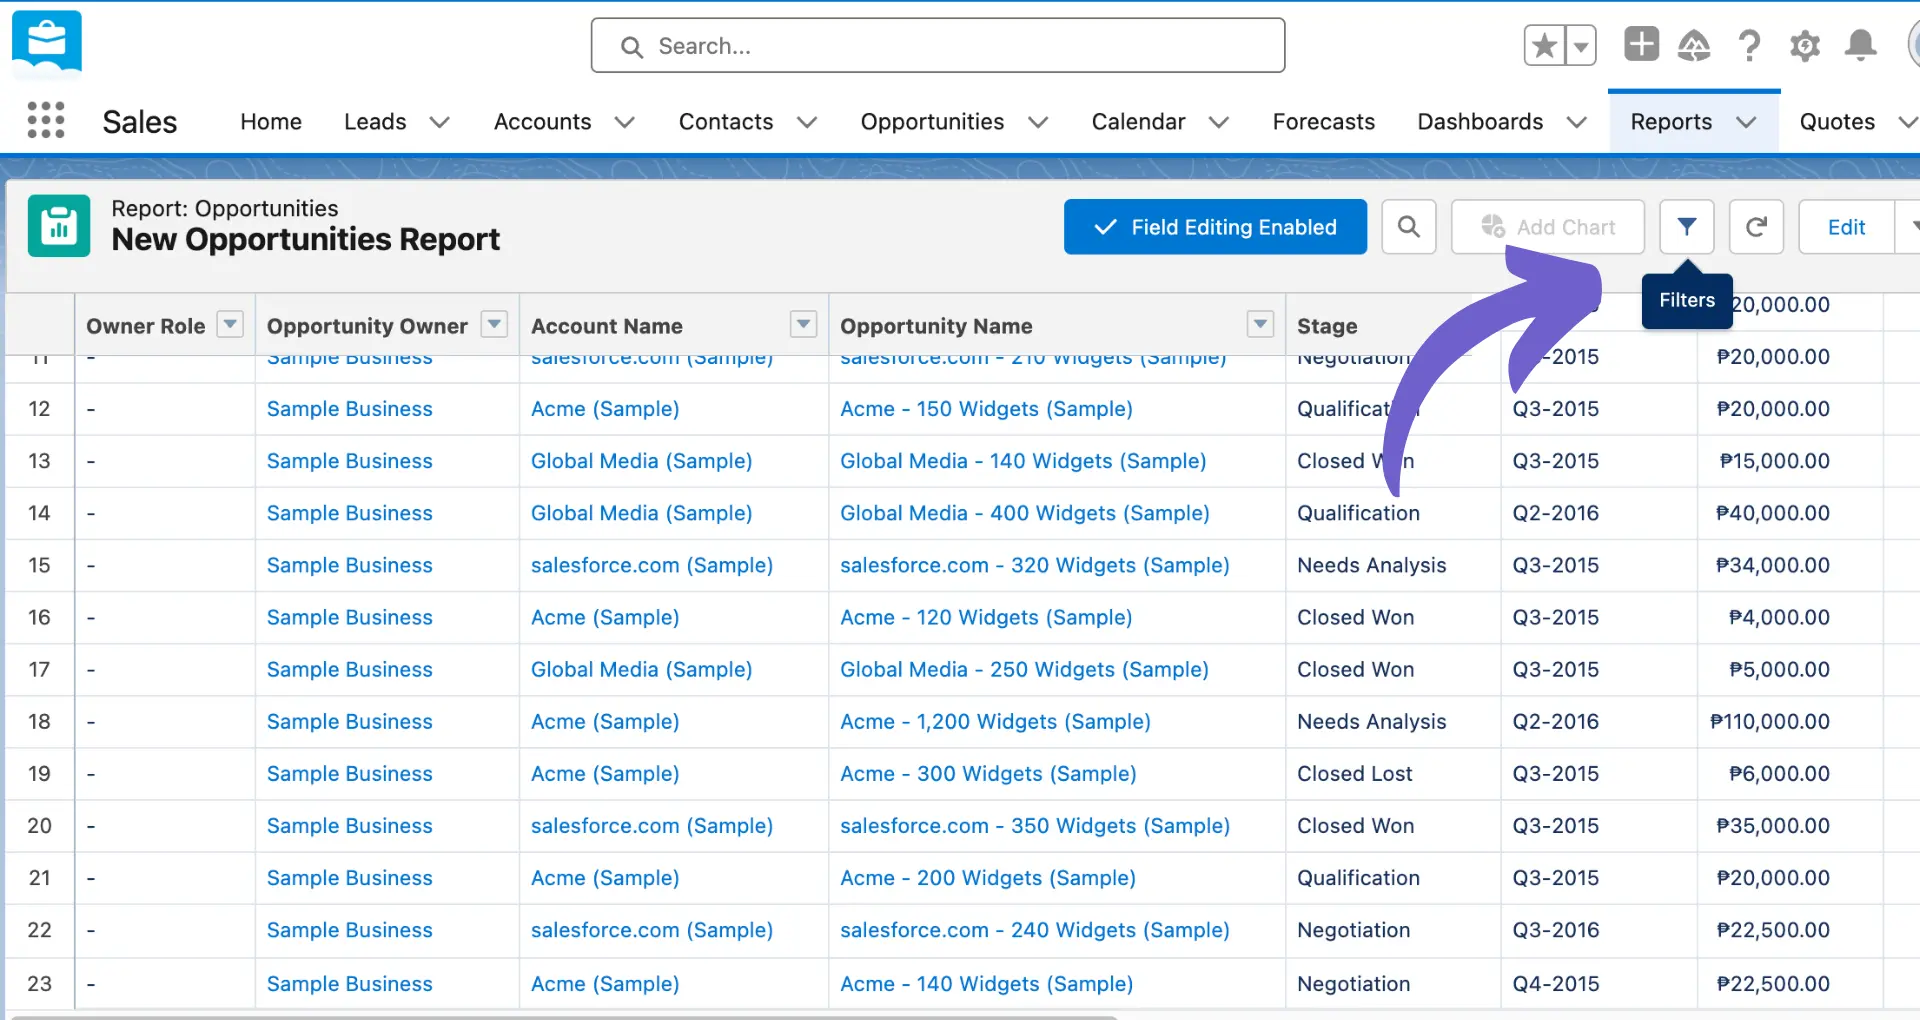
Task: Go to the Home tab
Action: [x=271, y=121]
